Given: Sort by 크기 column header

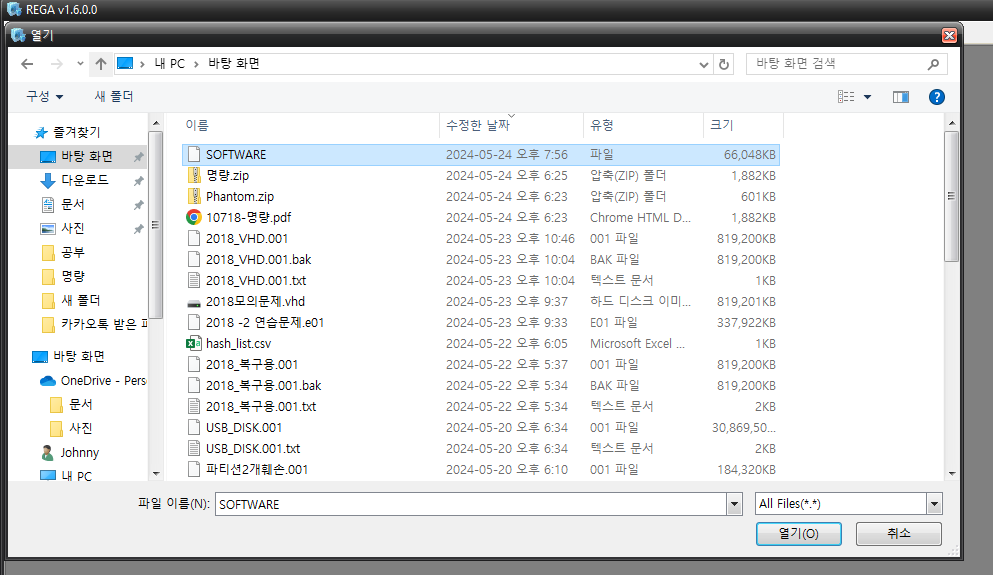Looking at the screenshot, I should [x=721, y=125].
